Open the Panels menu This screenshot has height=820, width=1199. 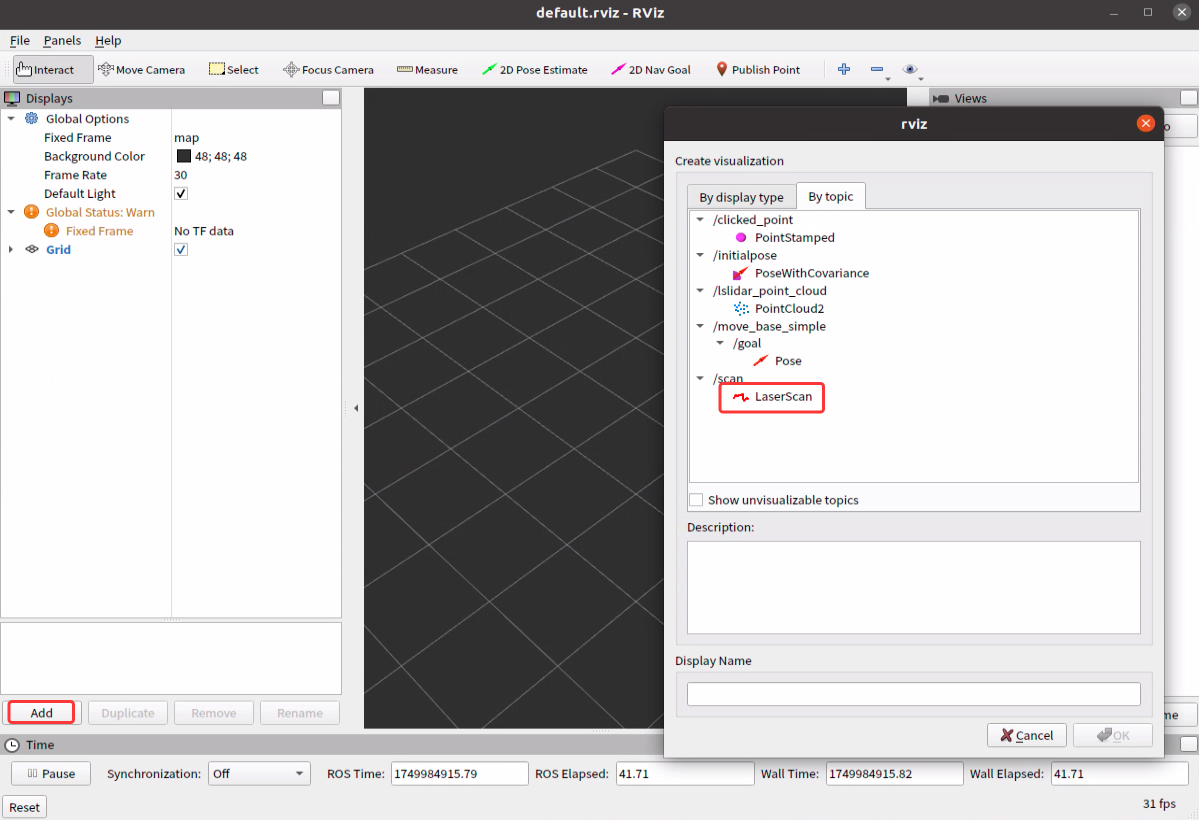62,40
